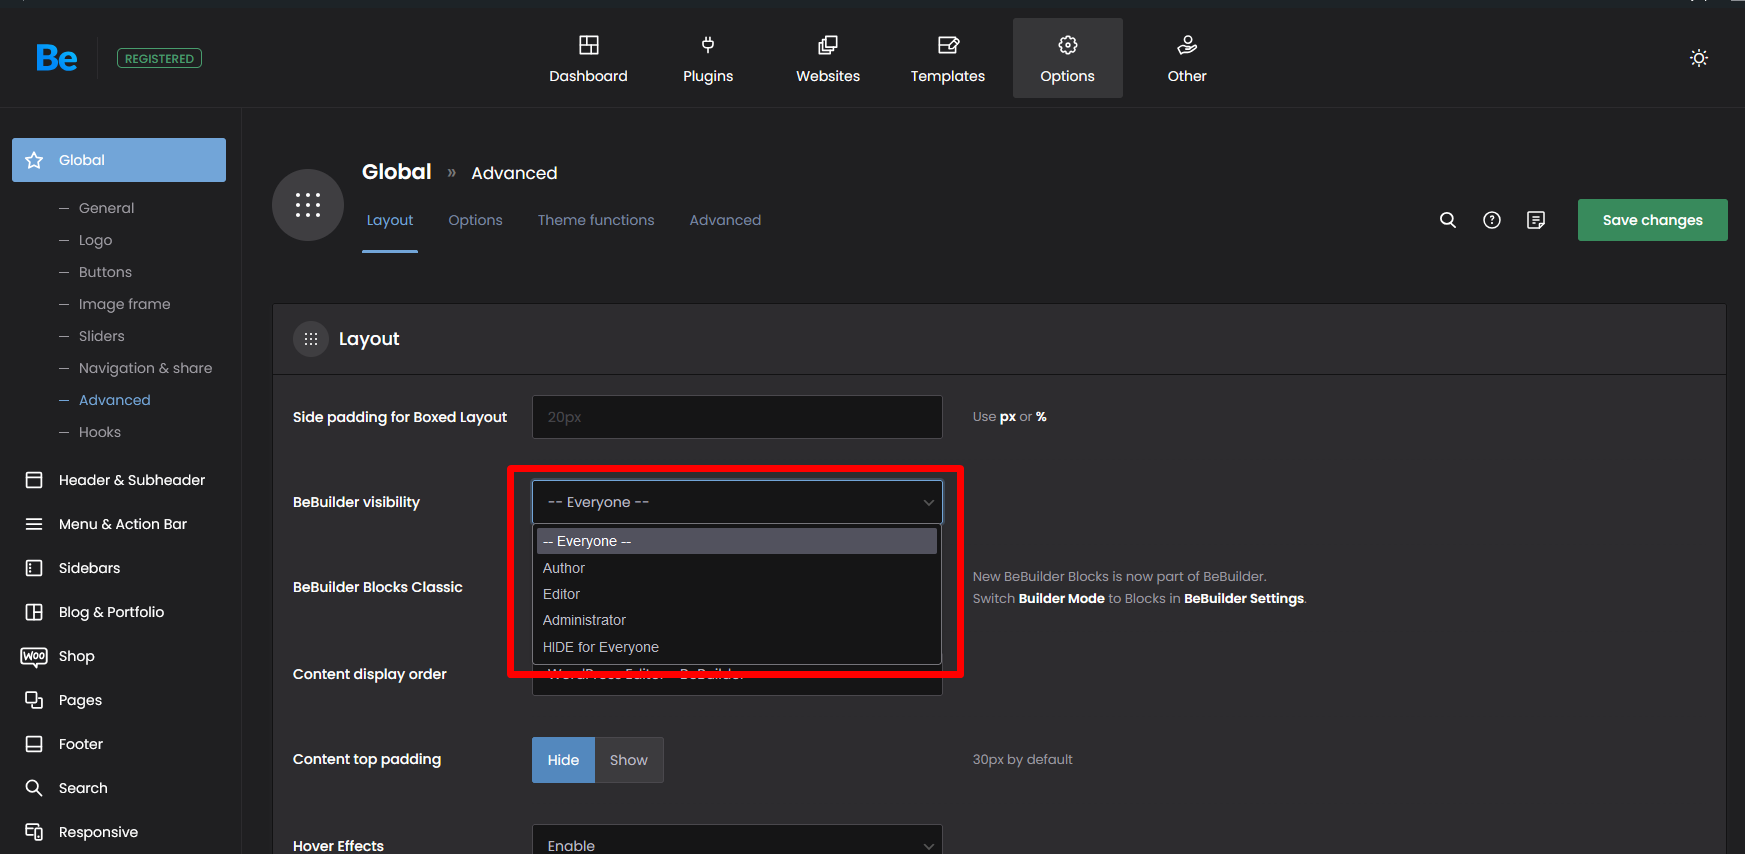Click the Layout section grid icon

(311, 339)
